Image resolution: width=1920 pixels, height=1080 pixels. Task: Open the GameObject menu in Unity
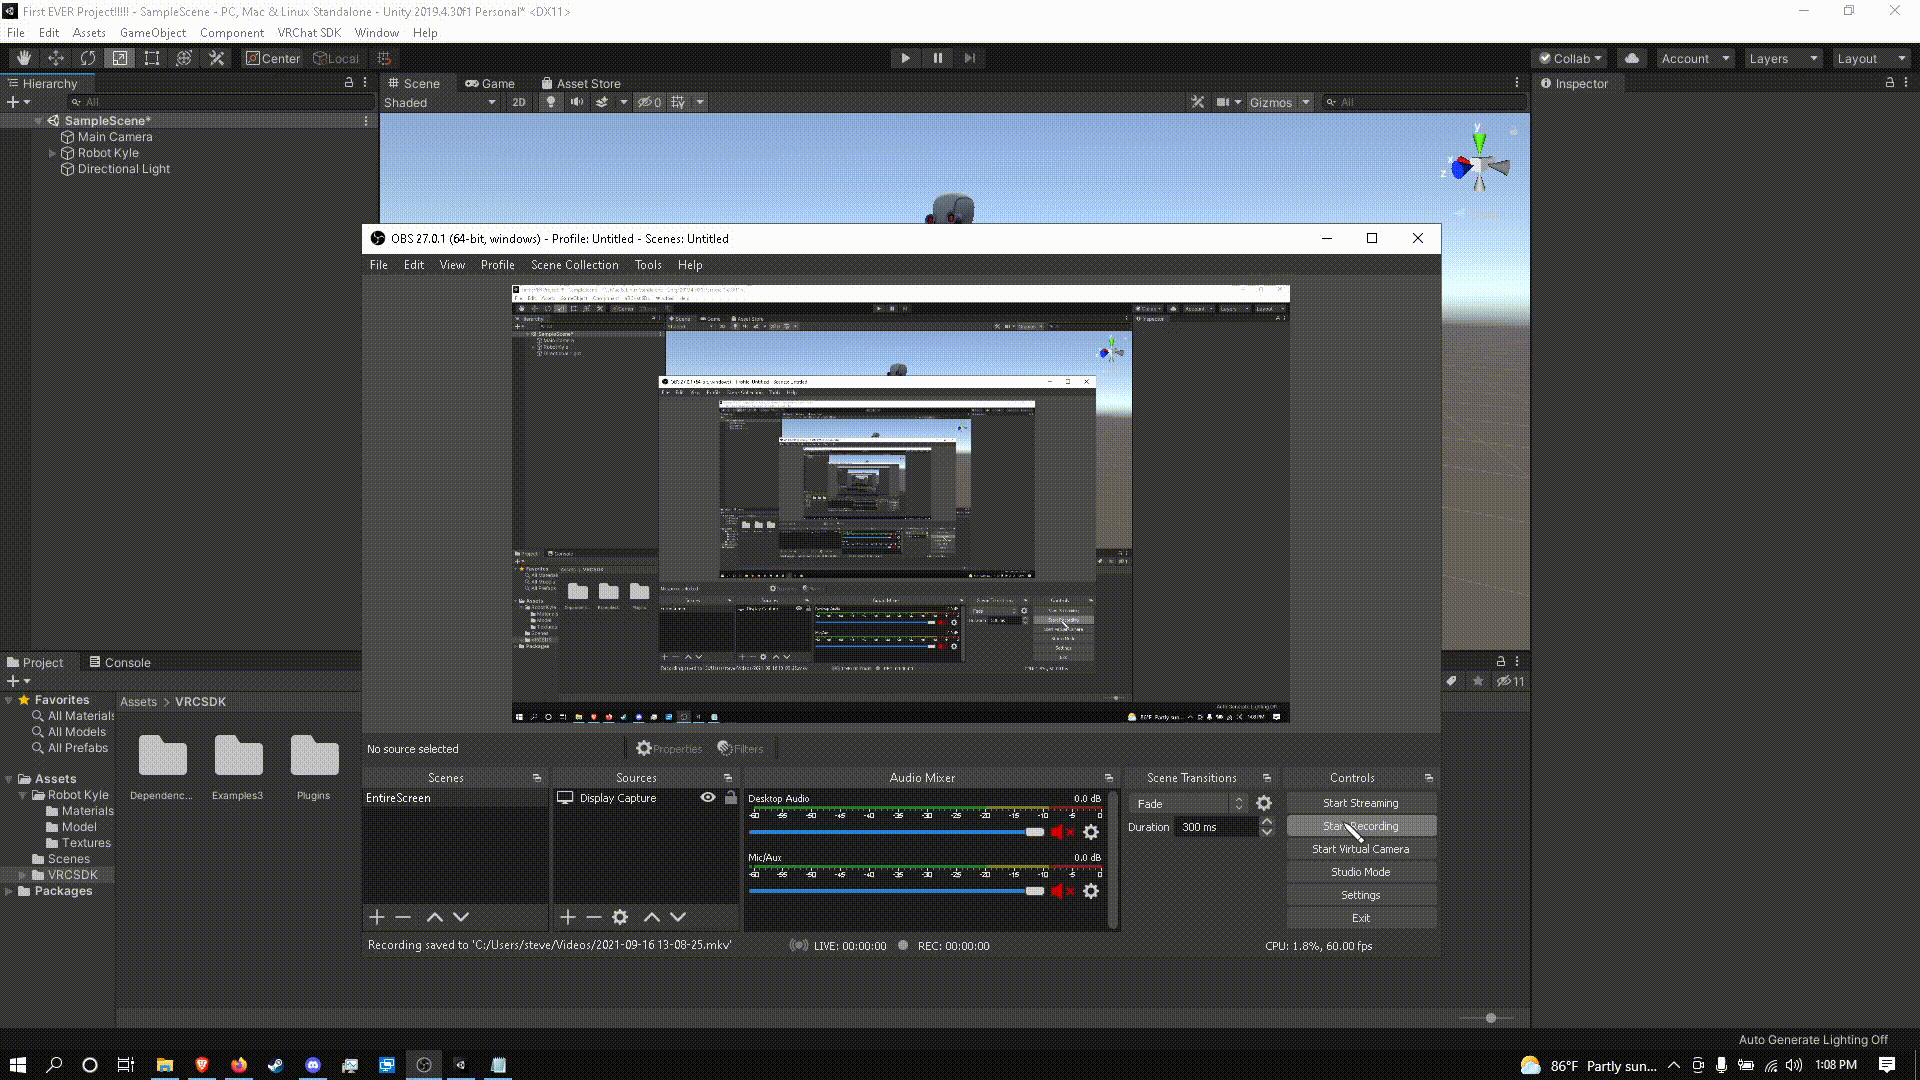coord(152,32)
